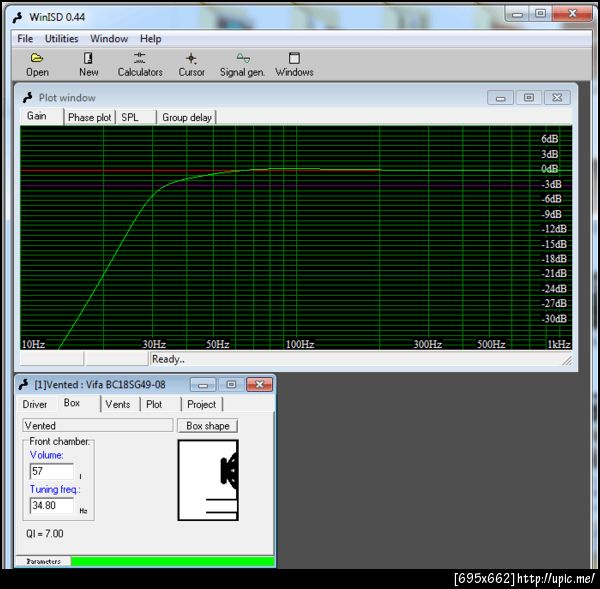
Task: Click the blue Volume: label
Action: pyautogui.click(x=47, y=455)
